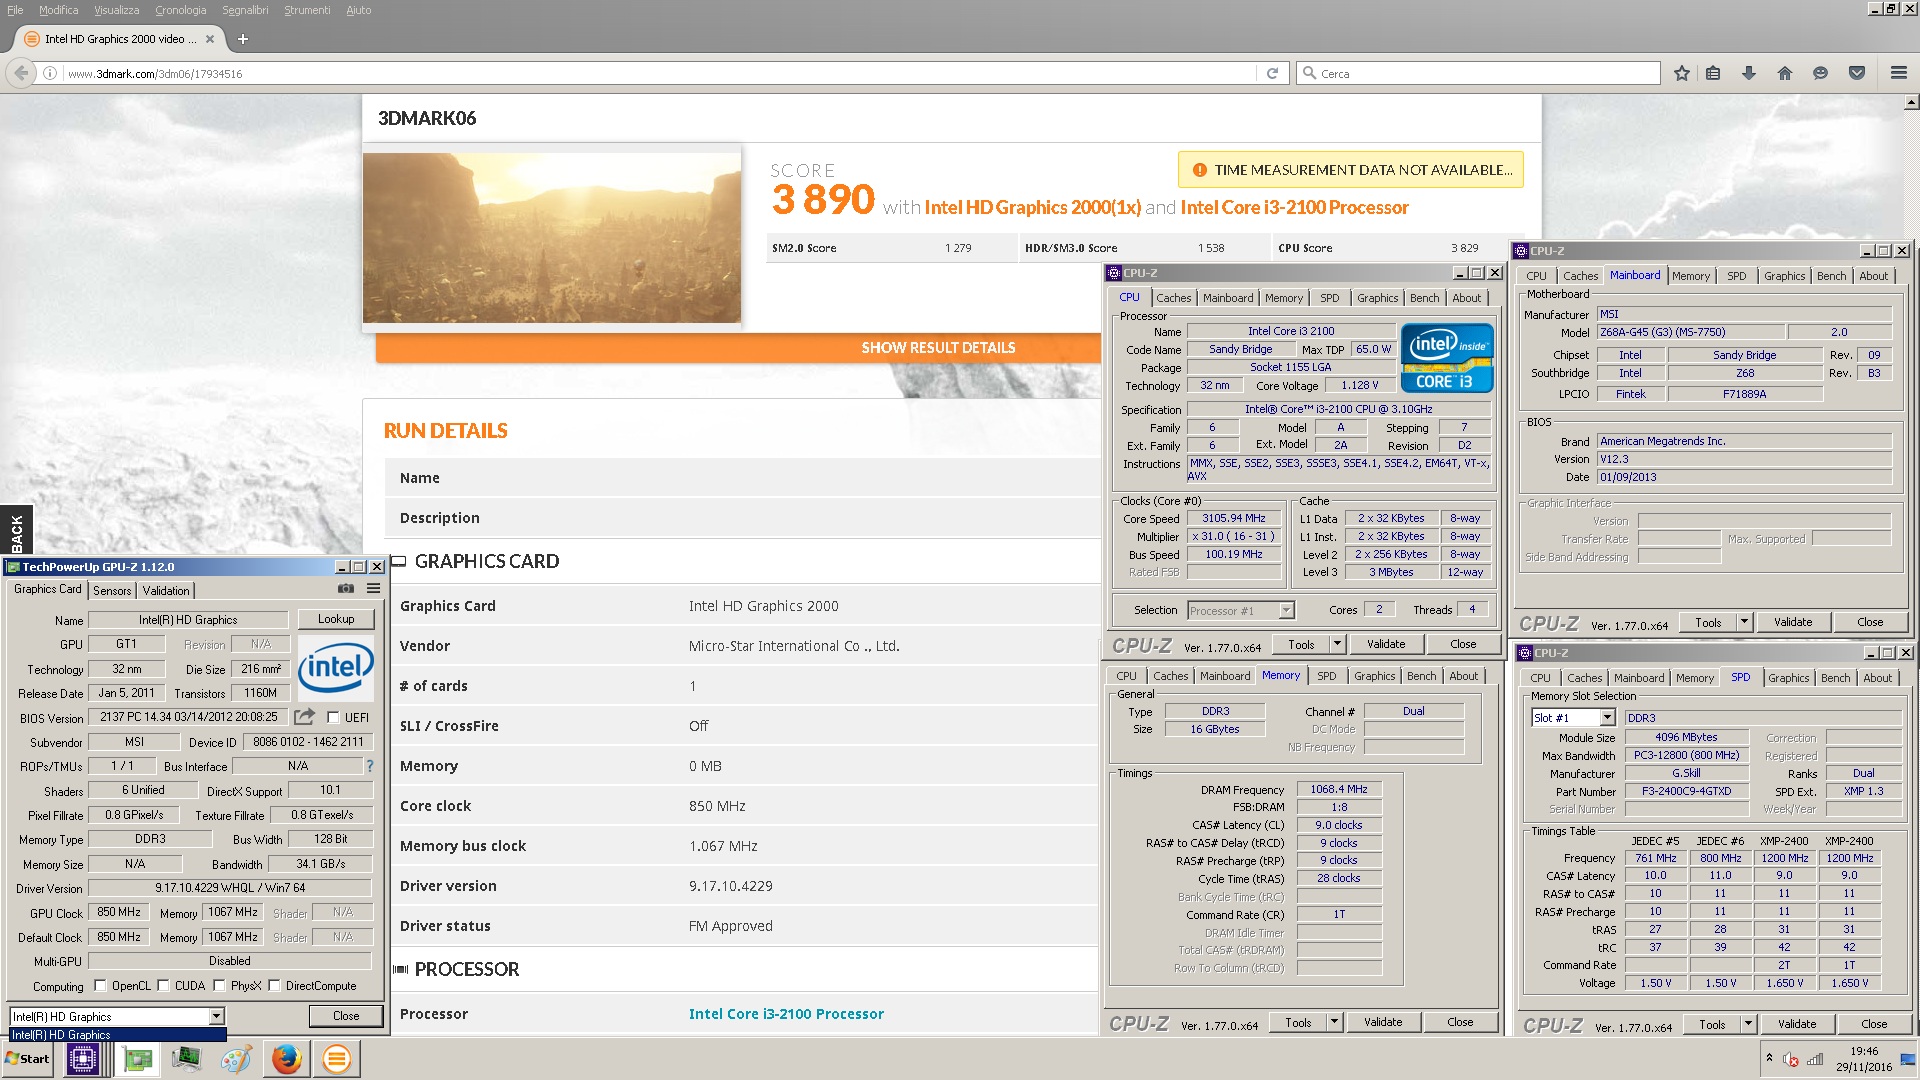Image resolution: width=1920 pixels, height=1080 pixels.
Task: Click the Bus Interface question mark in GPU-Z
Action: tap(369, 766)
